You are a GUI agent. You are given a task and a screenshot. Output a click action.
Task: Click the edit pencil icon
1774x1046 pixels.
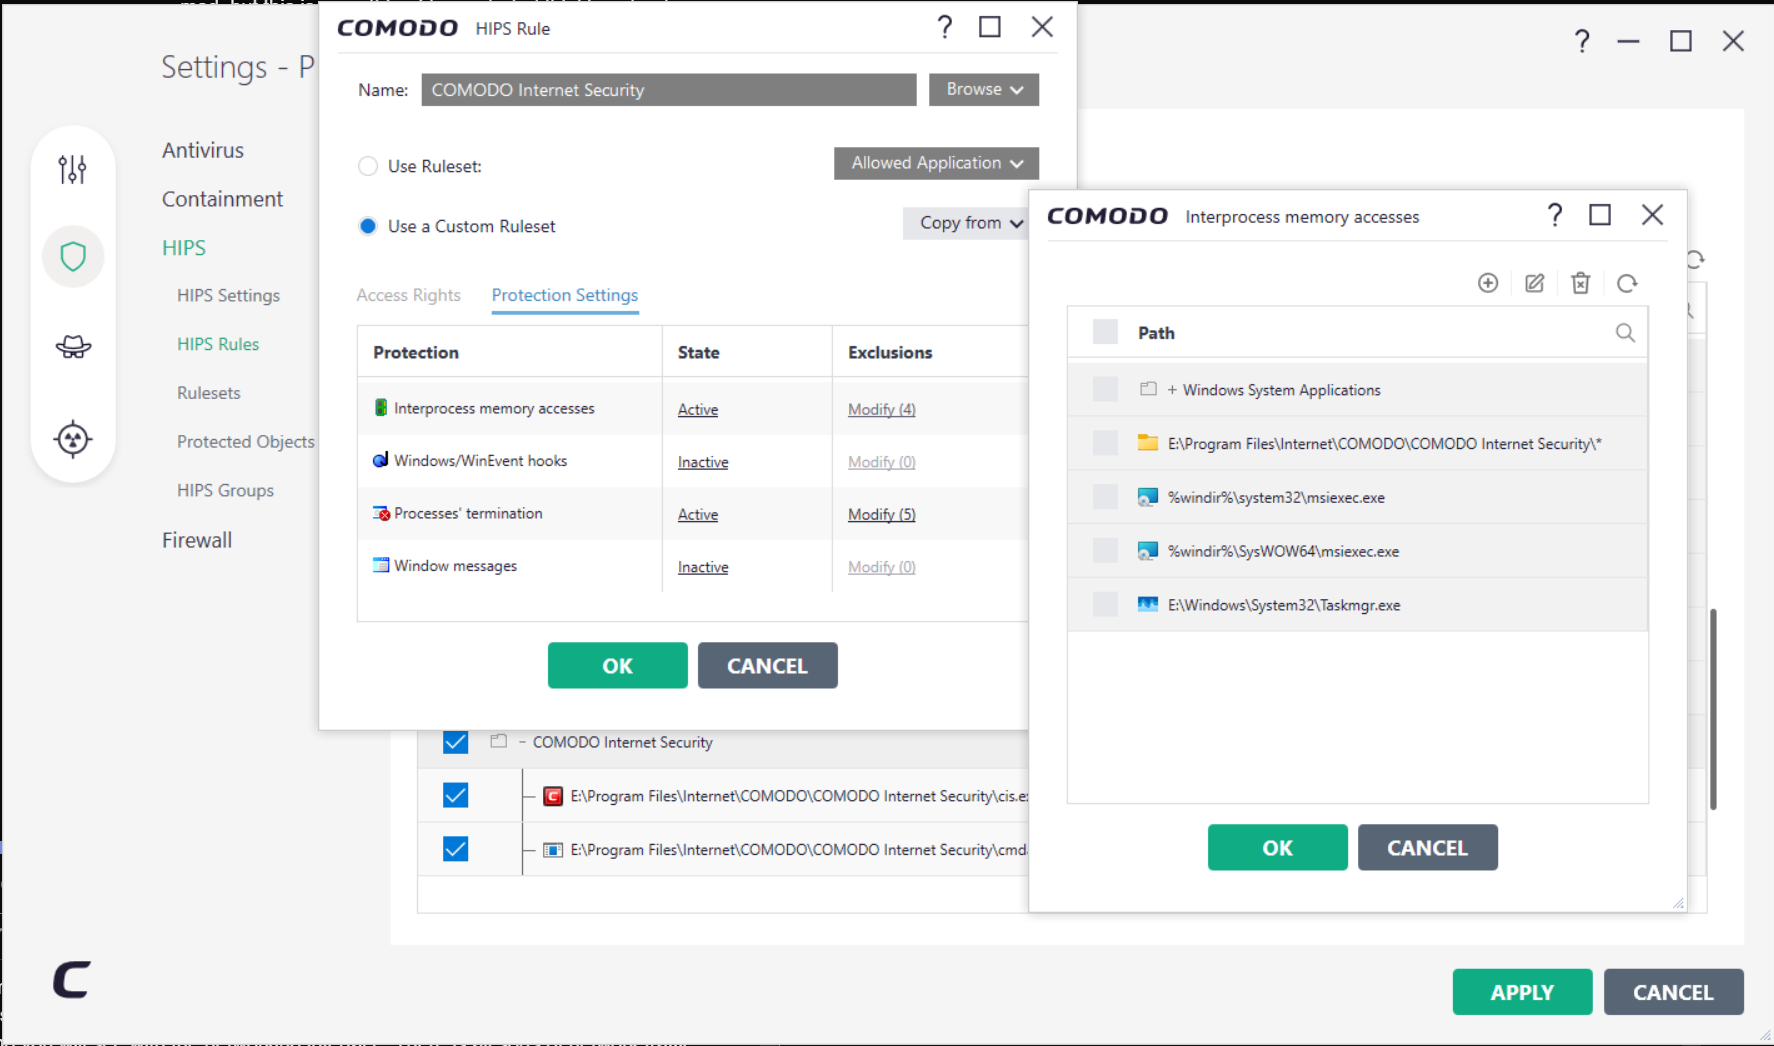coord(1534,283)
